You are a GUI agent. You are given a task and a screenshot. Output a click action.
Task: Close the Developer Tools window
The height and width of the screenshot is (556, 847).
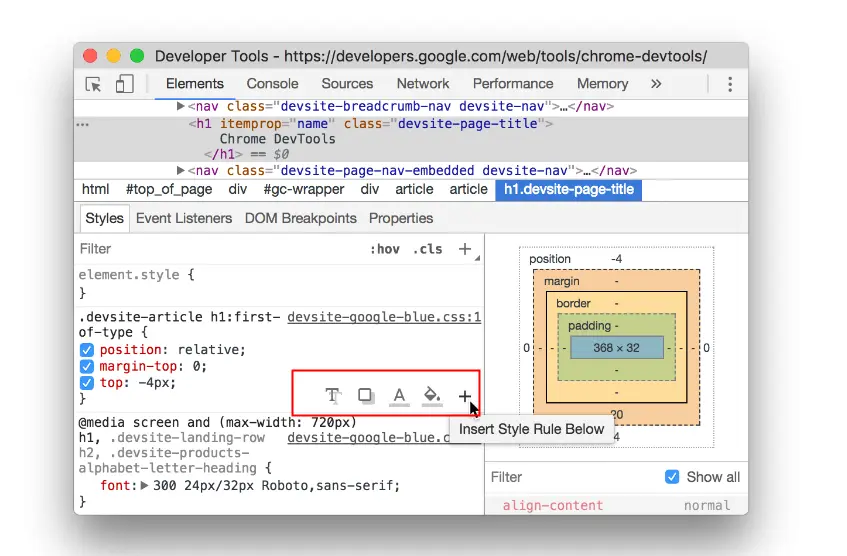pyautogui.click(x=90, y=56)
